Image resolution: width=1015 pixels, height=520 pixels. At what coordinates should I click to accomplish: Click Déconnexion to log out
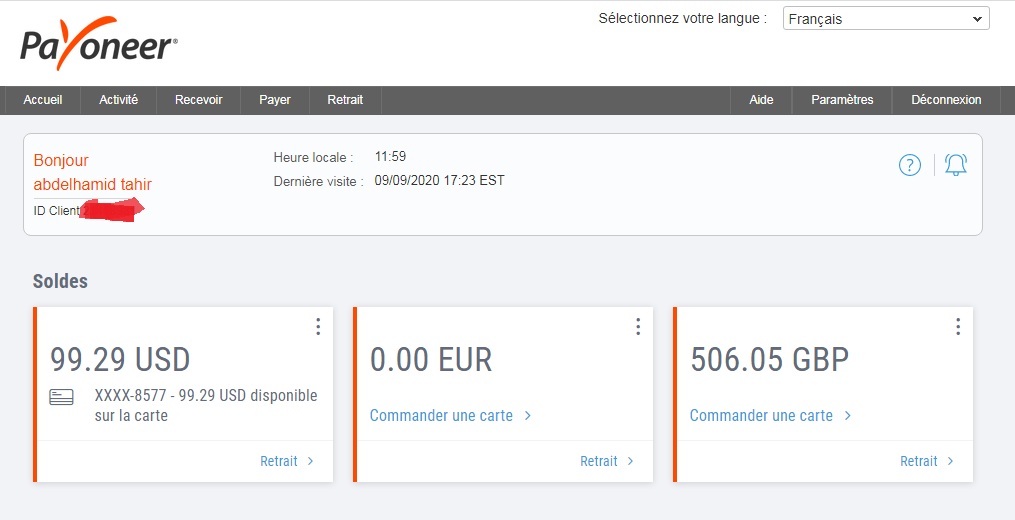946,100
